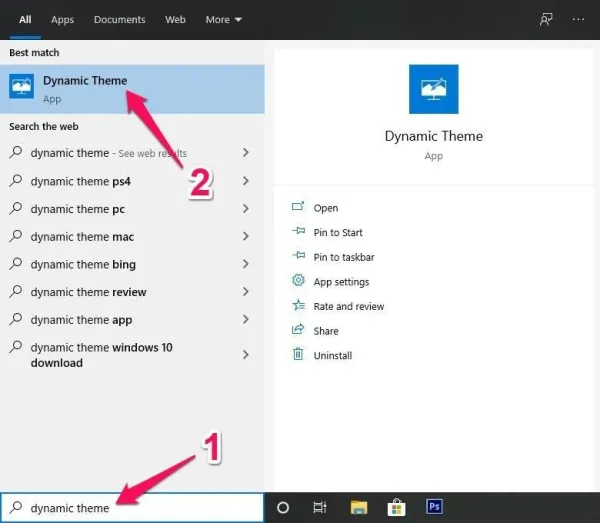Click the Rate and review star icon
Image resolution: width=600 pixels, height=523 pixels.
[x=298, y=305]
